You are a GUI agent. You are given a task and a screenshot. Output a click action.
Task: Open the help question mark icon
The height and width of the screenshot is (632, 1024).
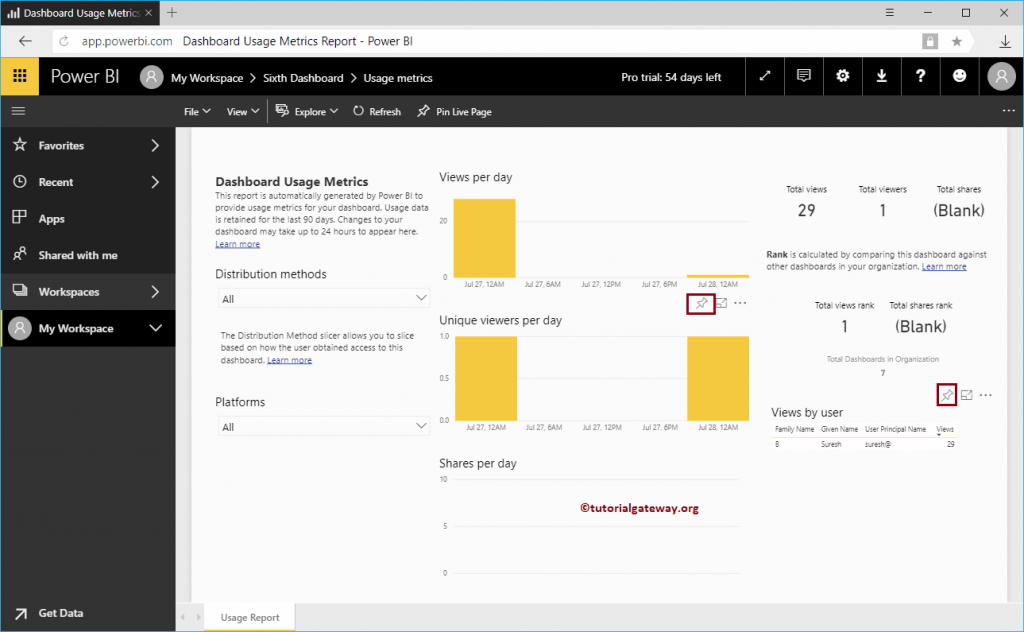(920, 76)
